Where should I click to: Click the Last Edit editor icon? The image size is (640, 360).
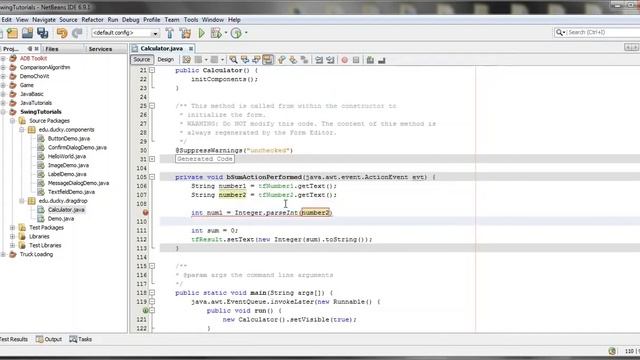(187, 60)
